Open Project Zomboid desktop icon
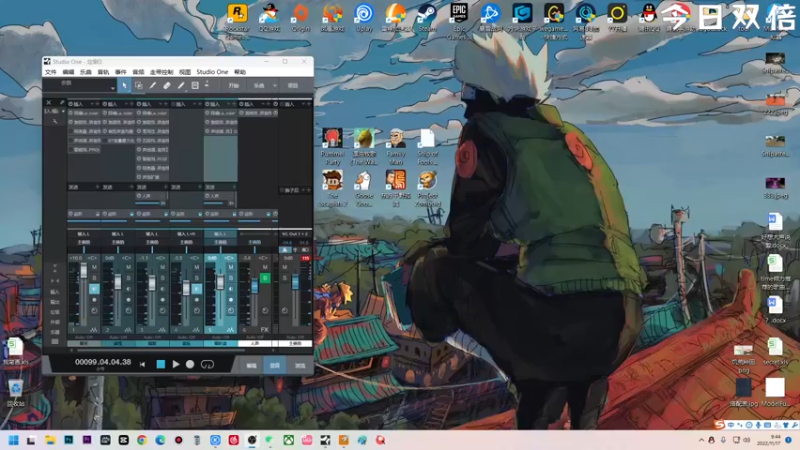The image size is (800, 450). pyautogui.click(x=428, y=189)
